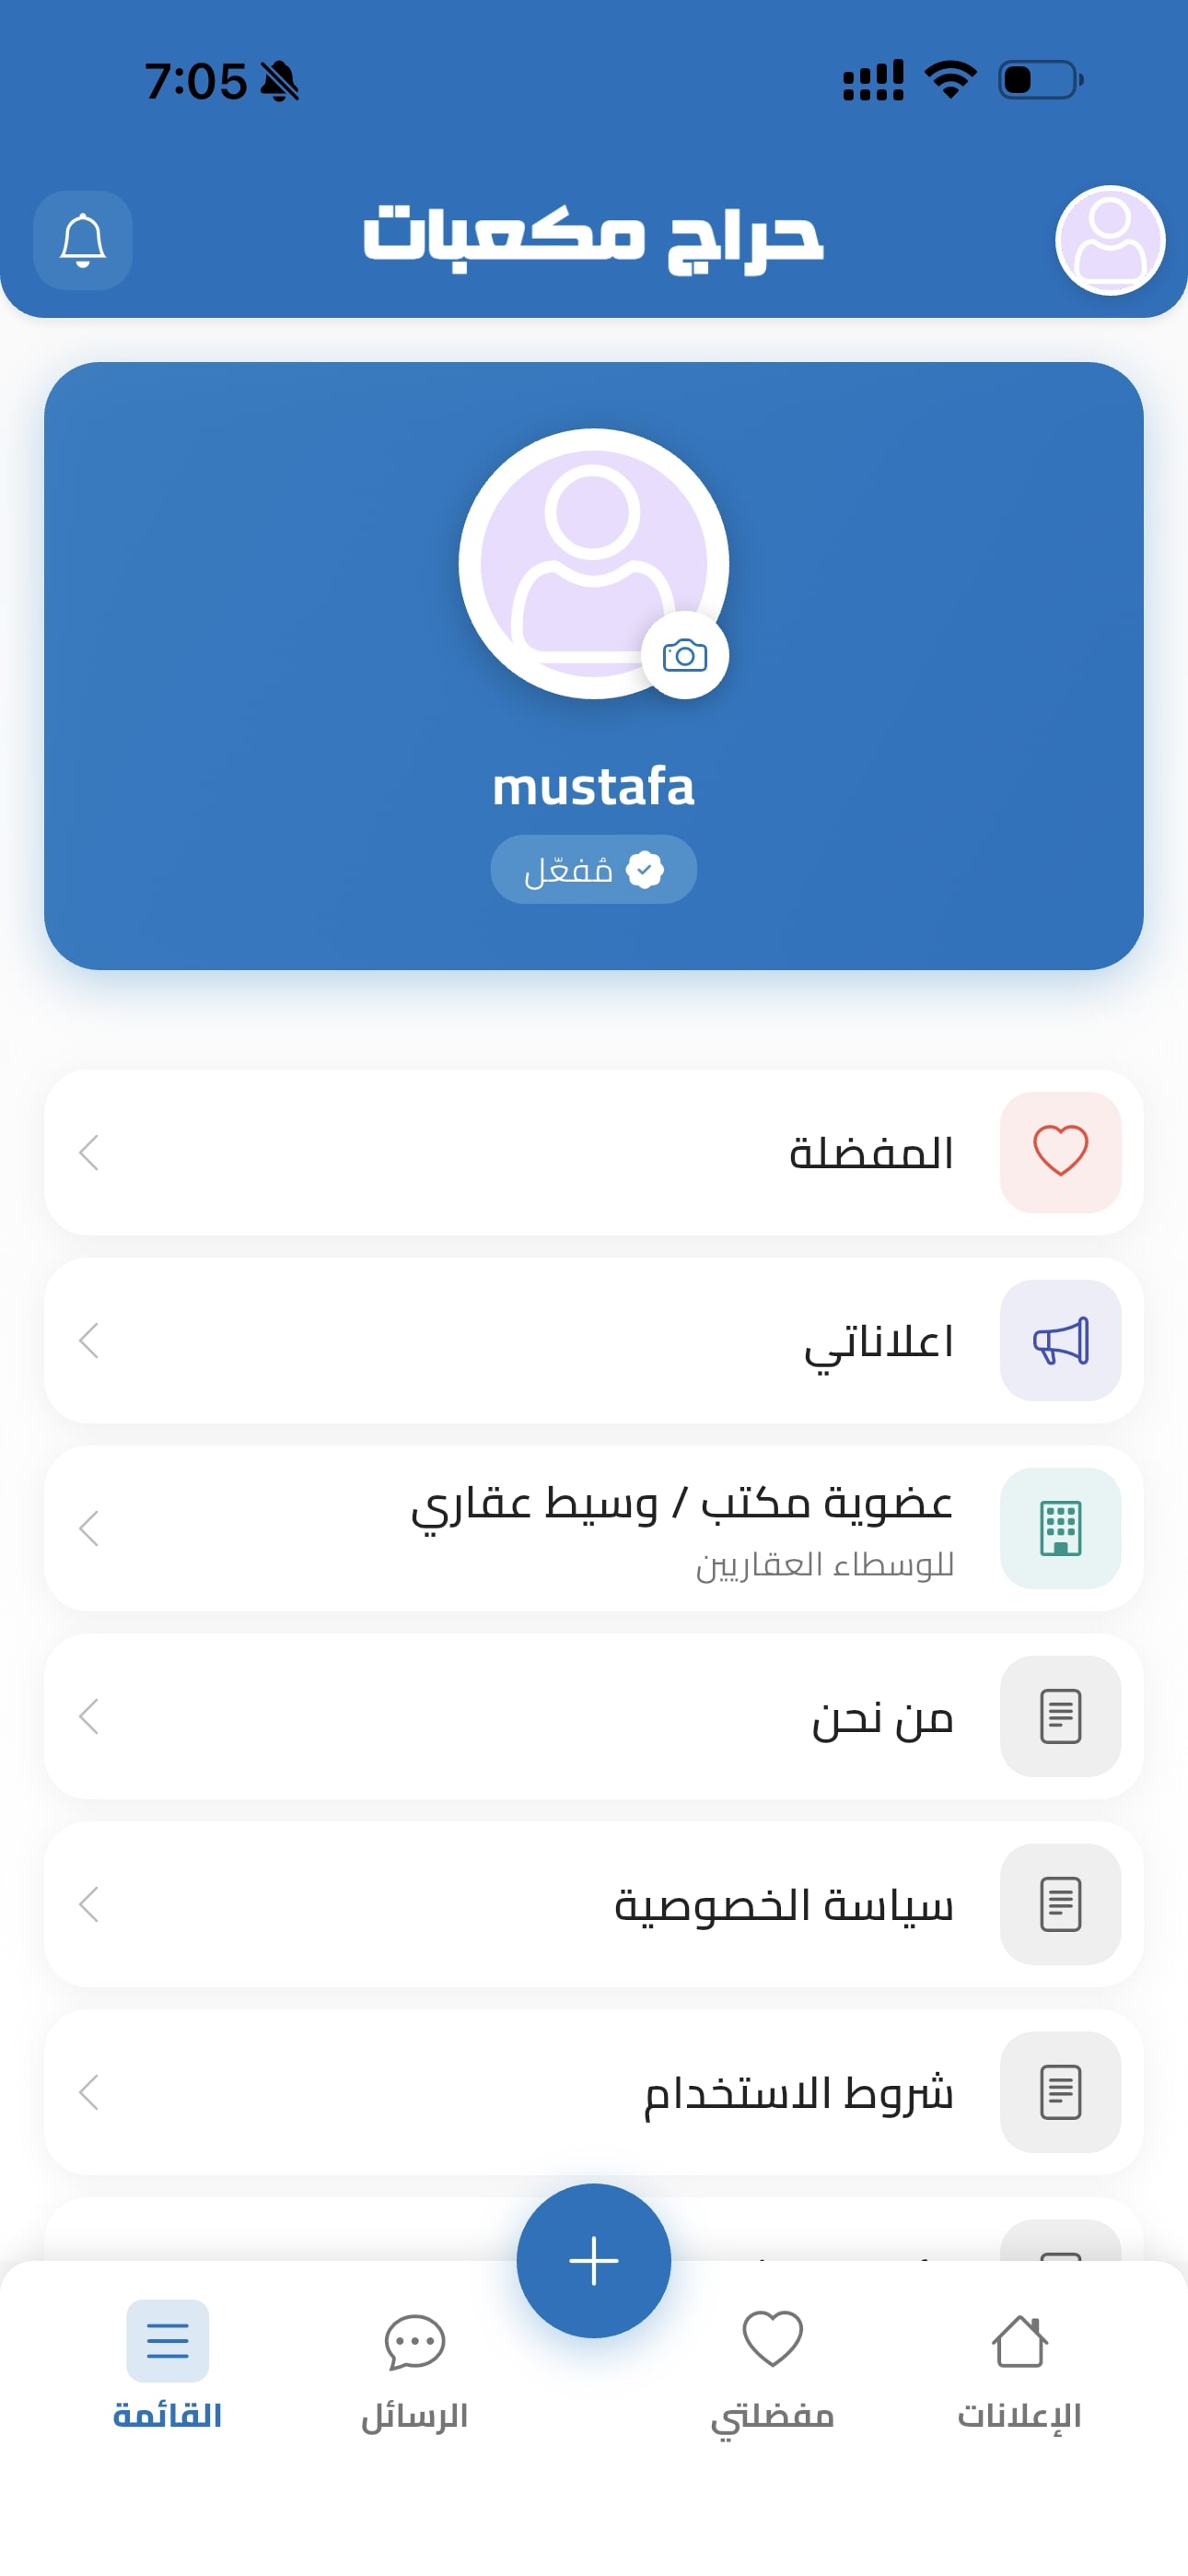Tap the document icon beside سياسة الخصوصية

pos(1060,1904)
